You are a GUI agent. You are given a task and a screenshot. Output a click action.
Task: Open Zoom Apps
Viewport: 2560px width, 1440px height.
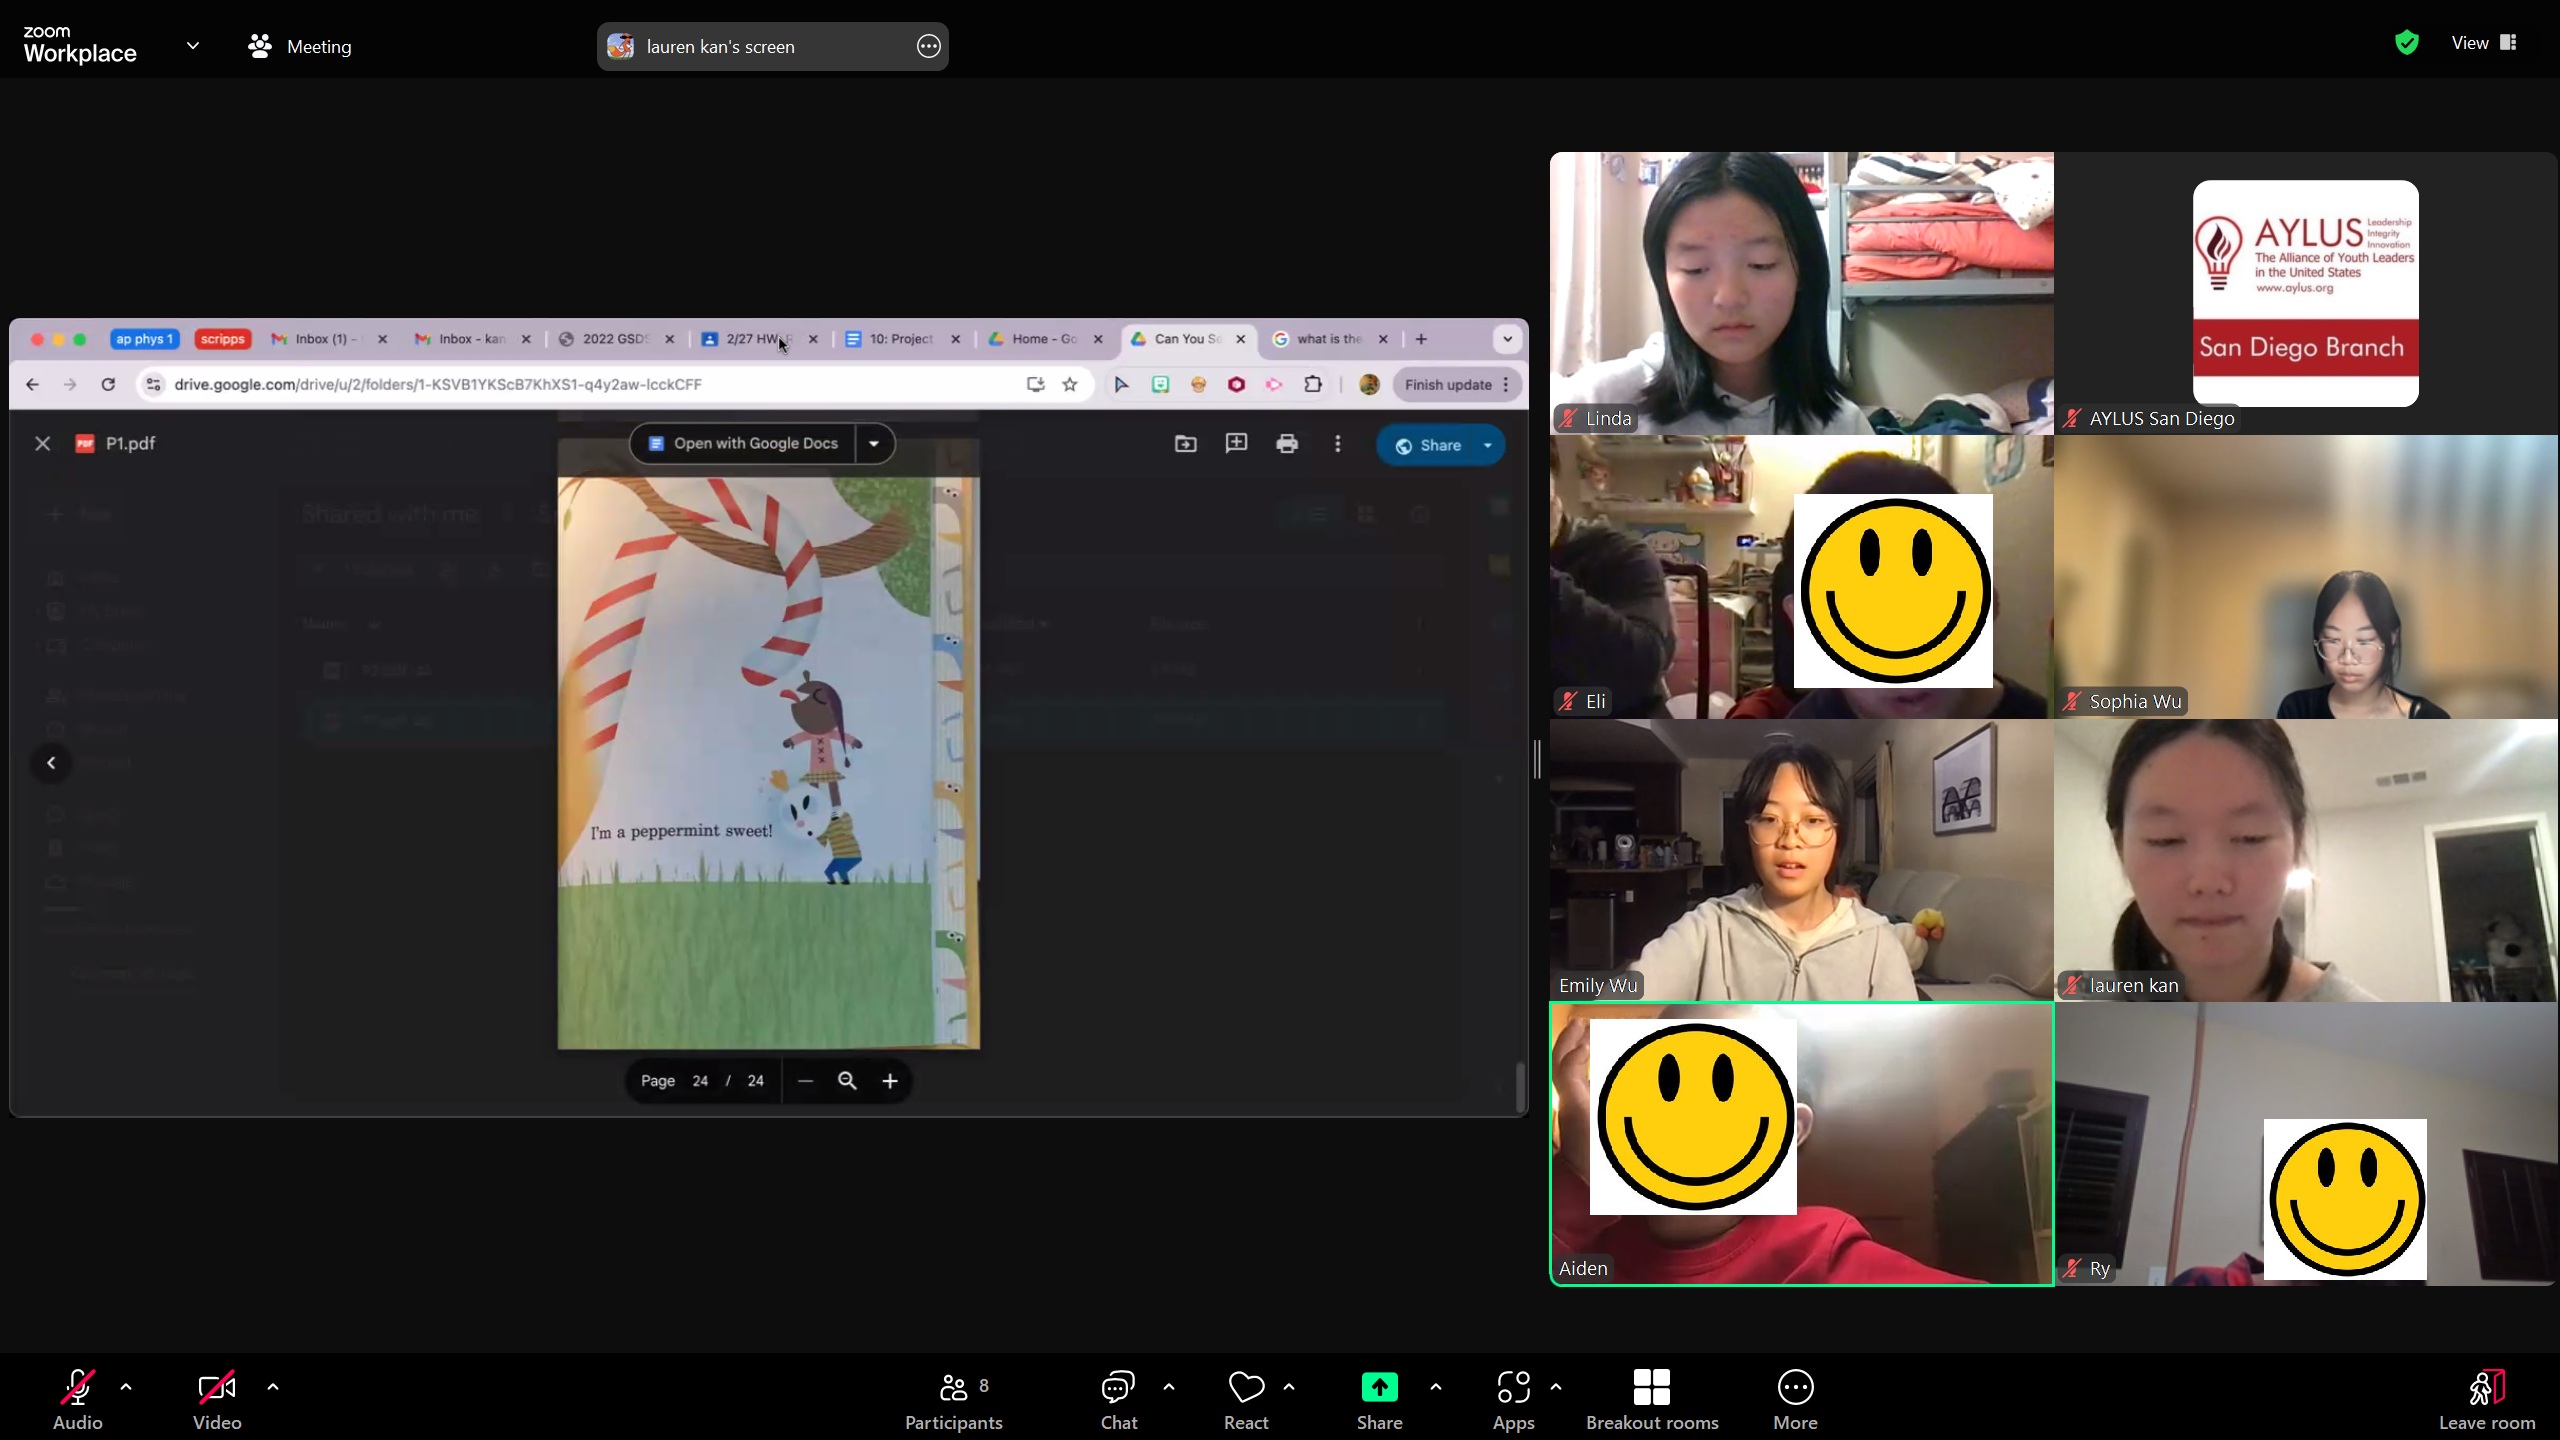pyautogui.click(x=1513, y=1400)
